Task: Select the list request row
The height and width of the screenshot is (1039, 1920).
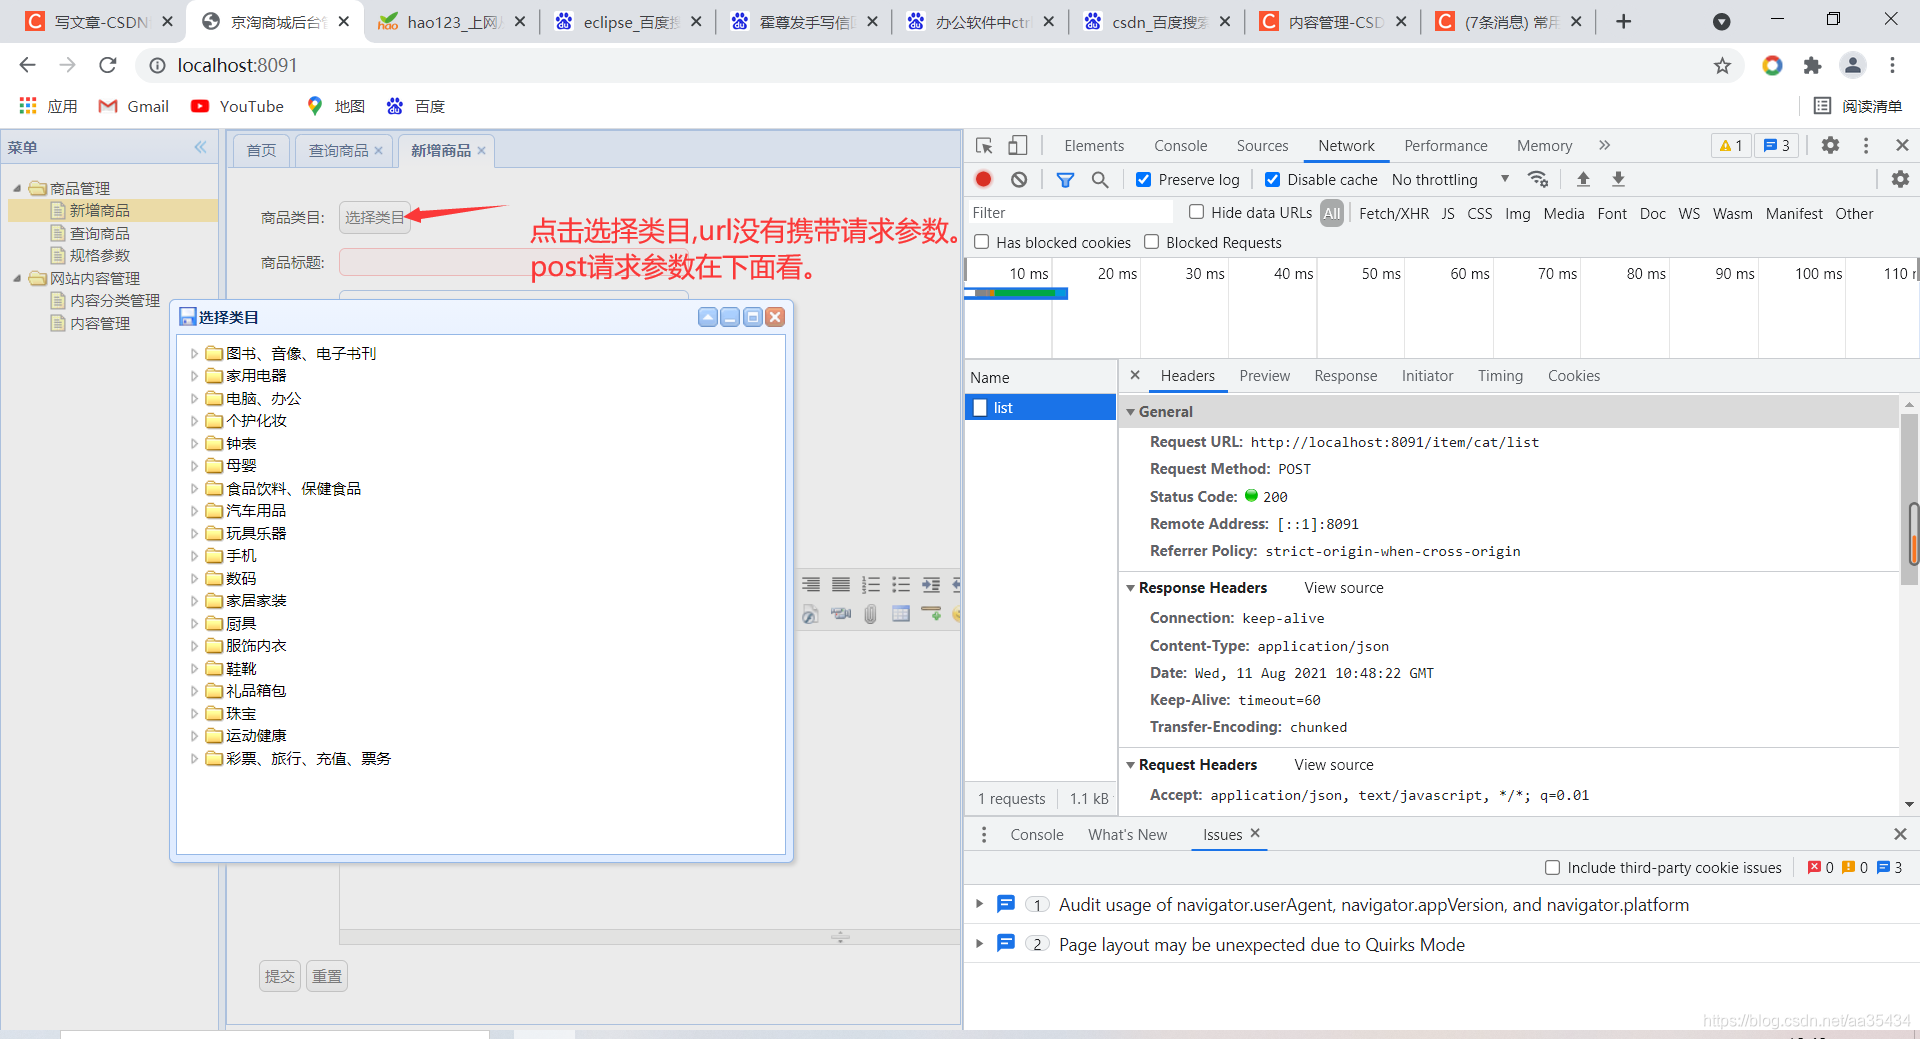Action: (1040, 407)
